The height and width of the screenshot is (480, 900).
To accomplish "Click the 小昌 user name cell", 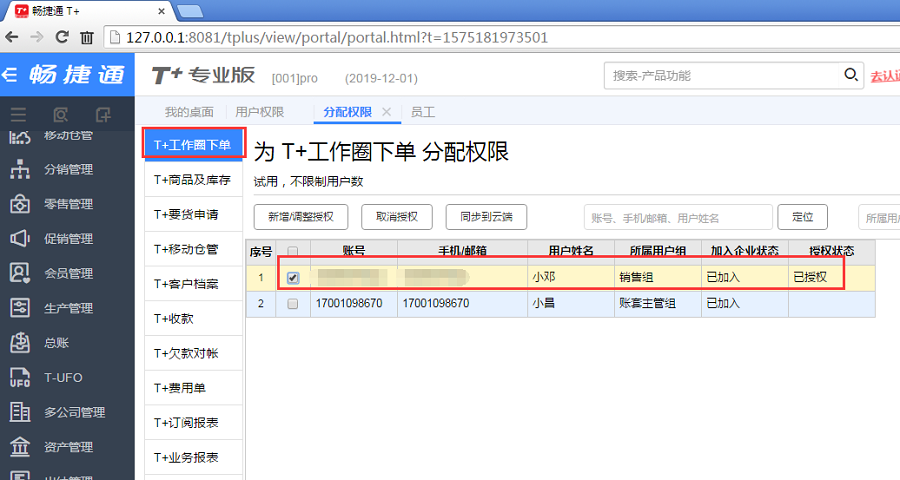I will (x=571, y=304).
